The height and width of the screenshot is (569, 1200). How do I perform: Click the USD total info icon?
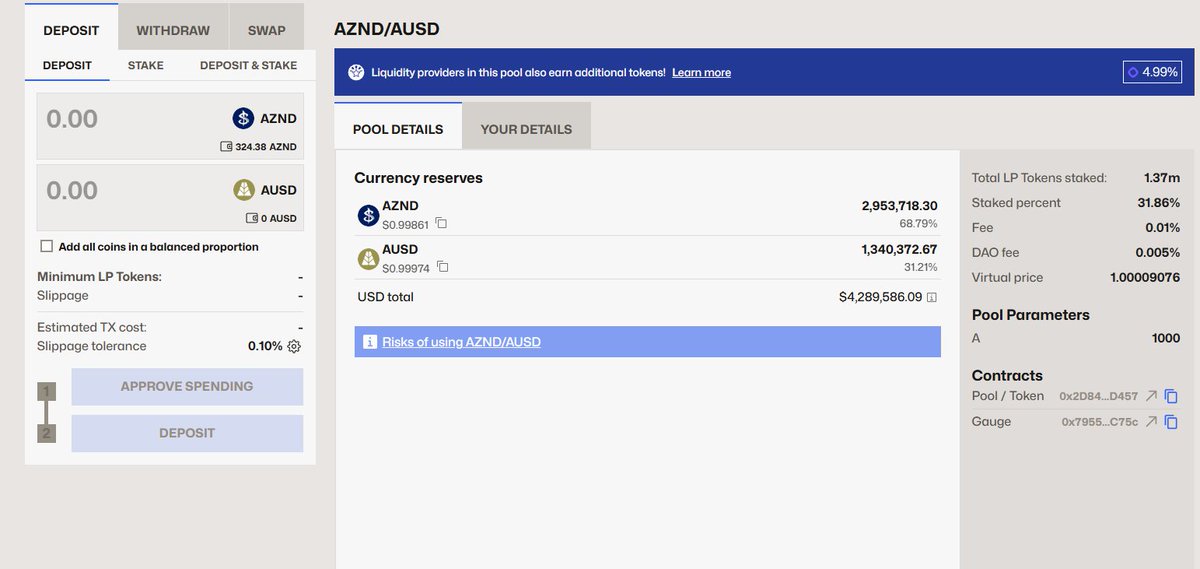coord(931,297)
